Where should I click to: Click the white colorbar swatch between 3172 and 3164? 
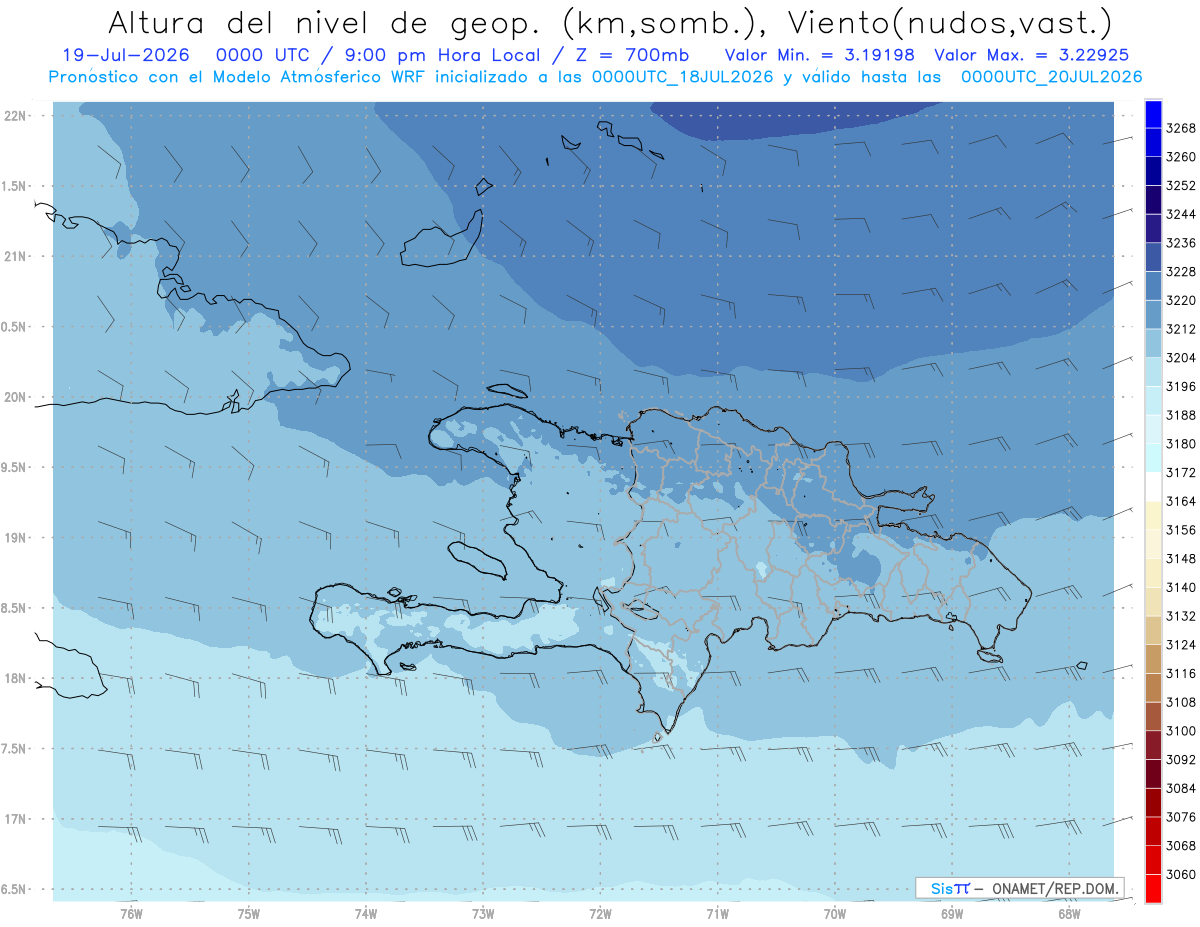(1153, 487)
